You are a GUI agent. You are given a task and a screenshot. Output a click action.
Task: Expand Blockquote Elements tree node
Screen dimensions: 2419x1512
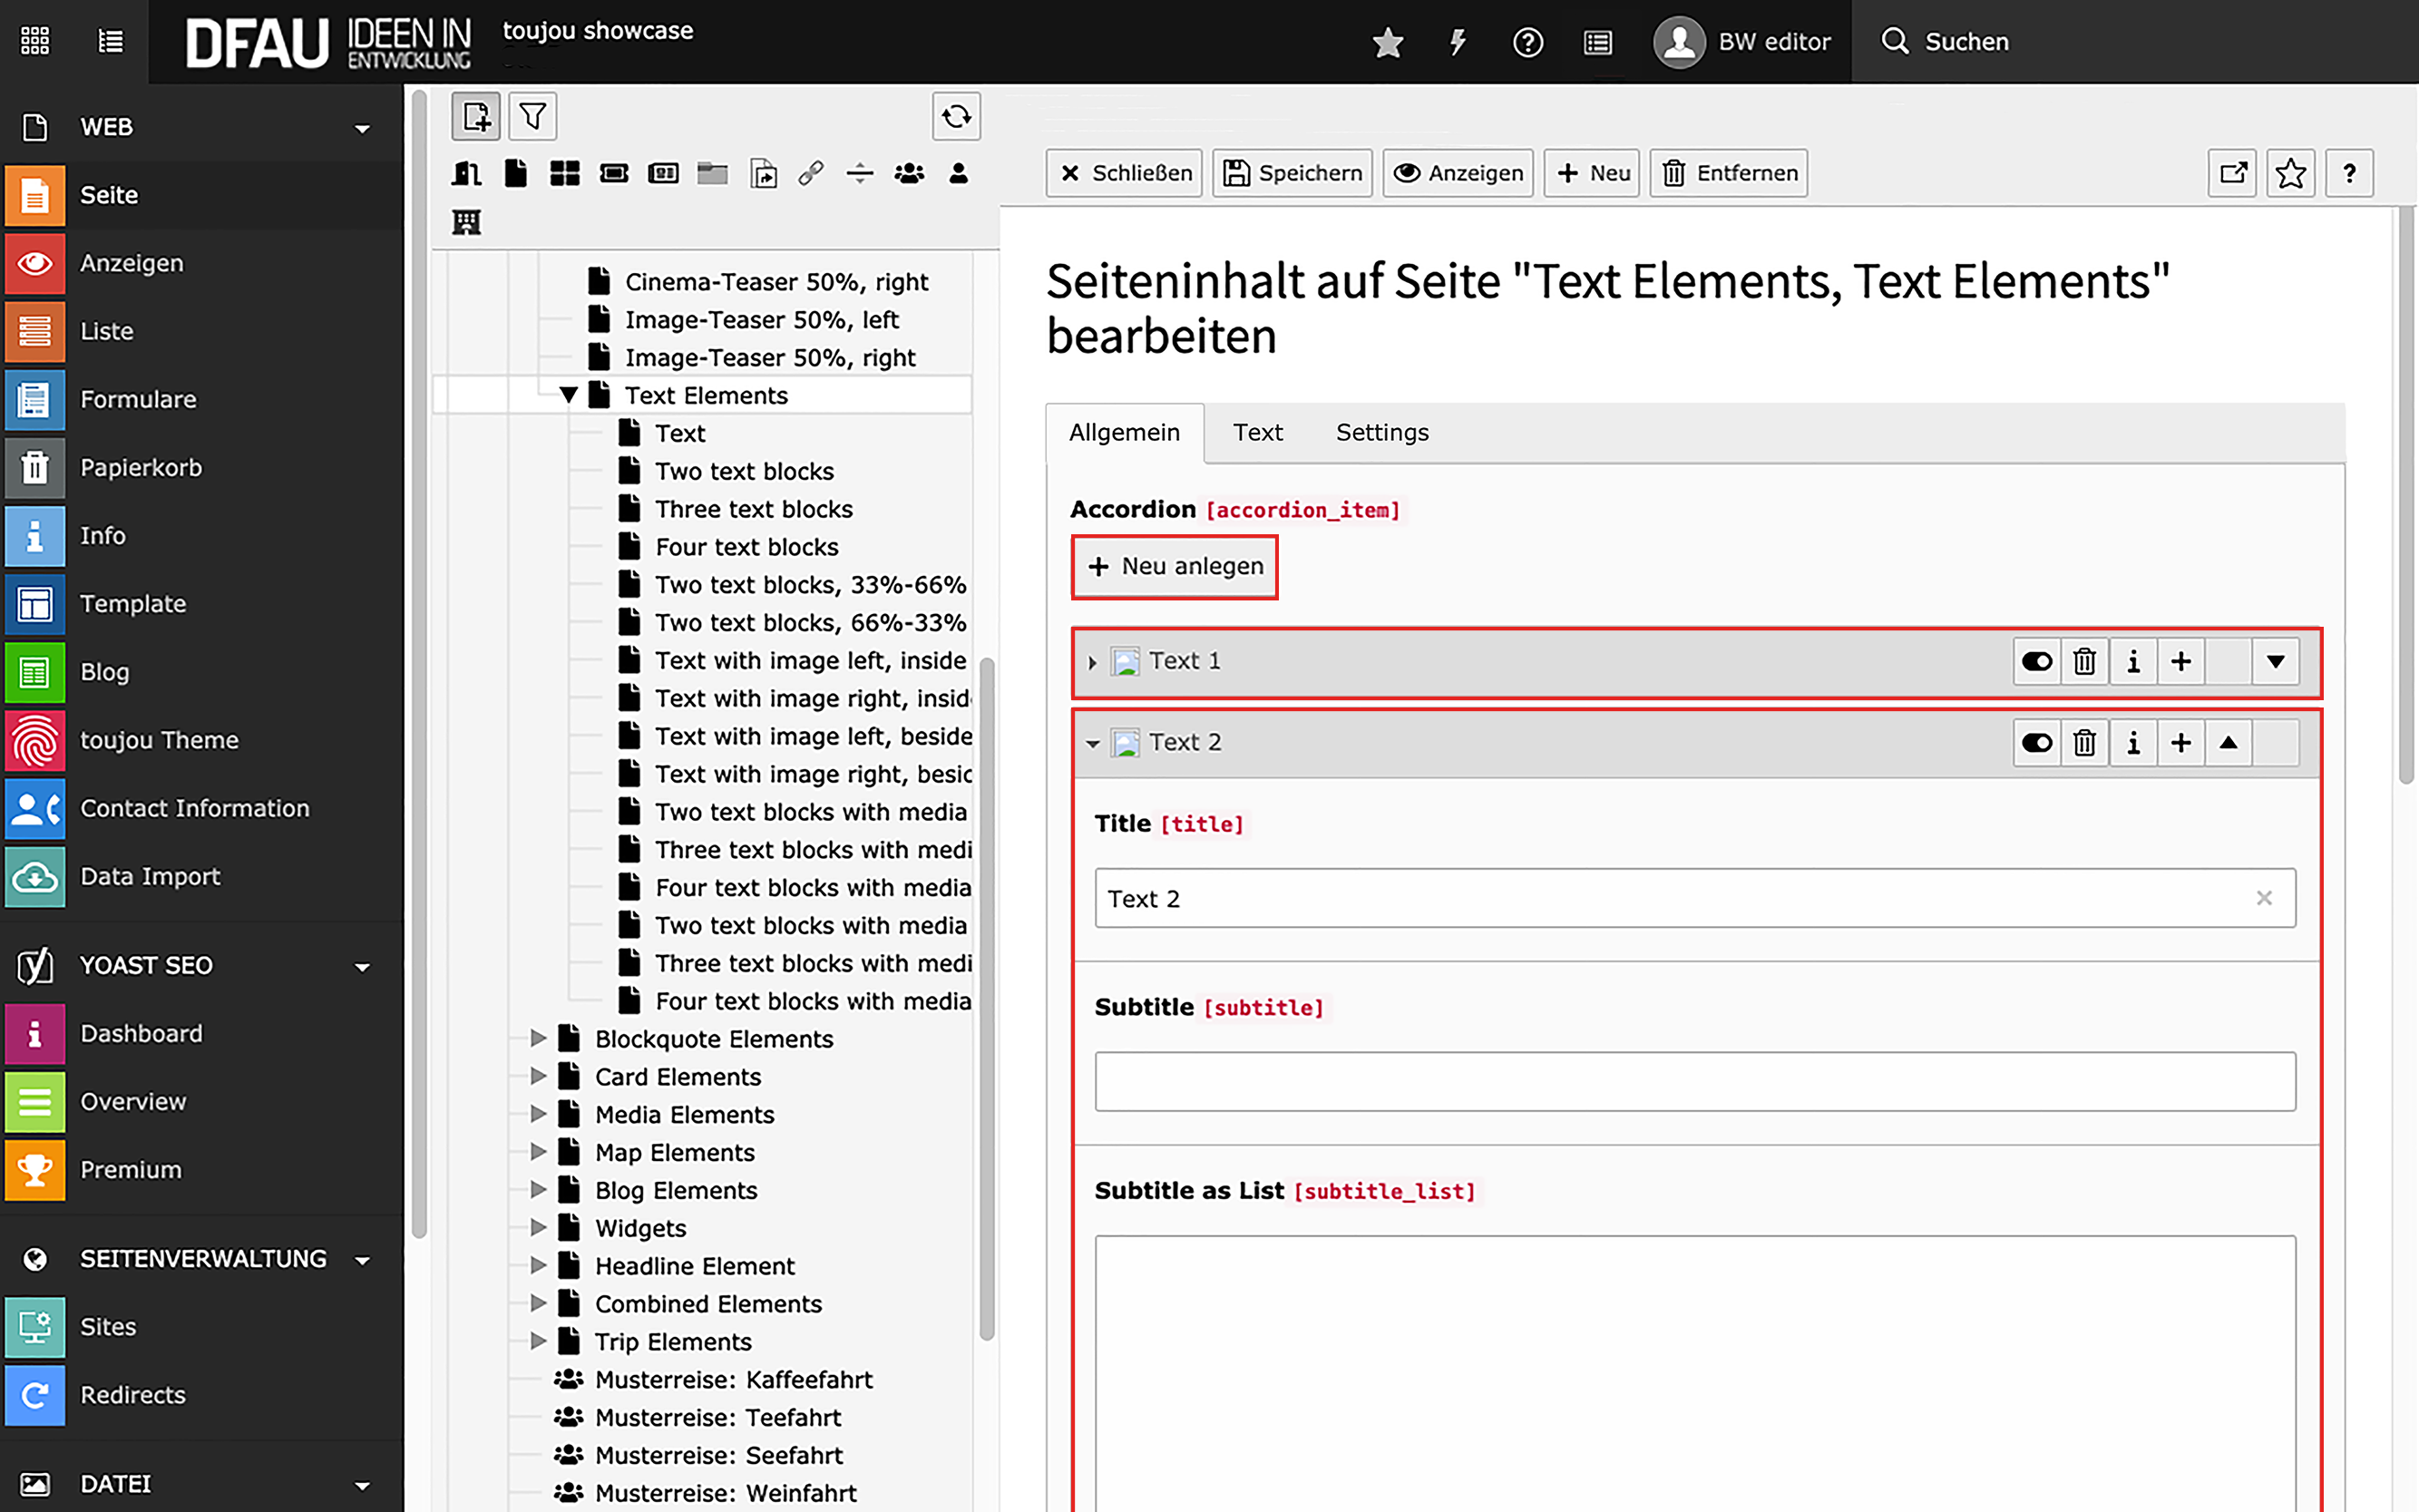pos(538,1038)
